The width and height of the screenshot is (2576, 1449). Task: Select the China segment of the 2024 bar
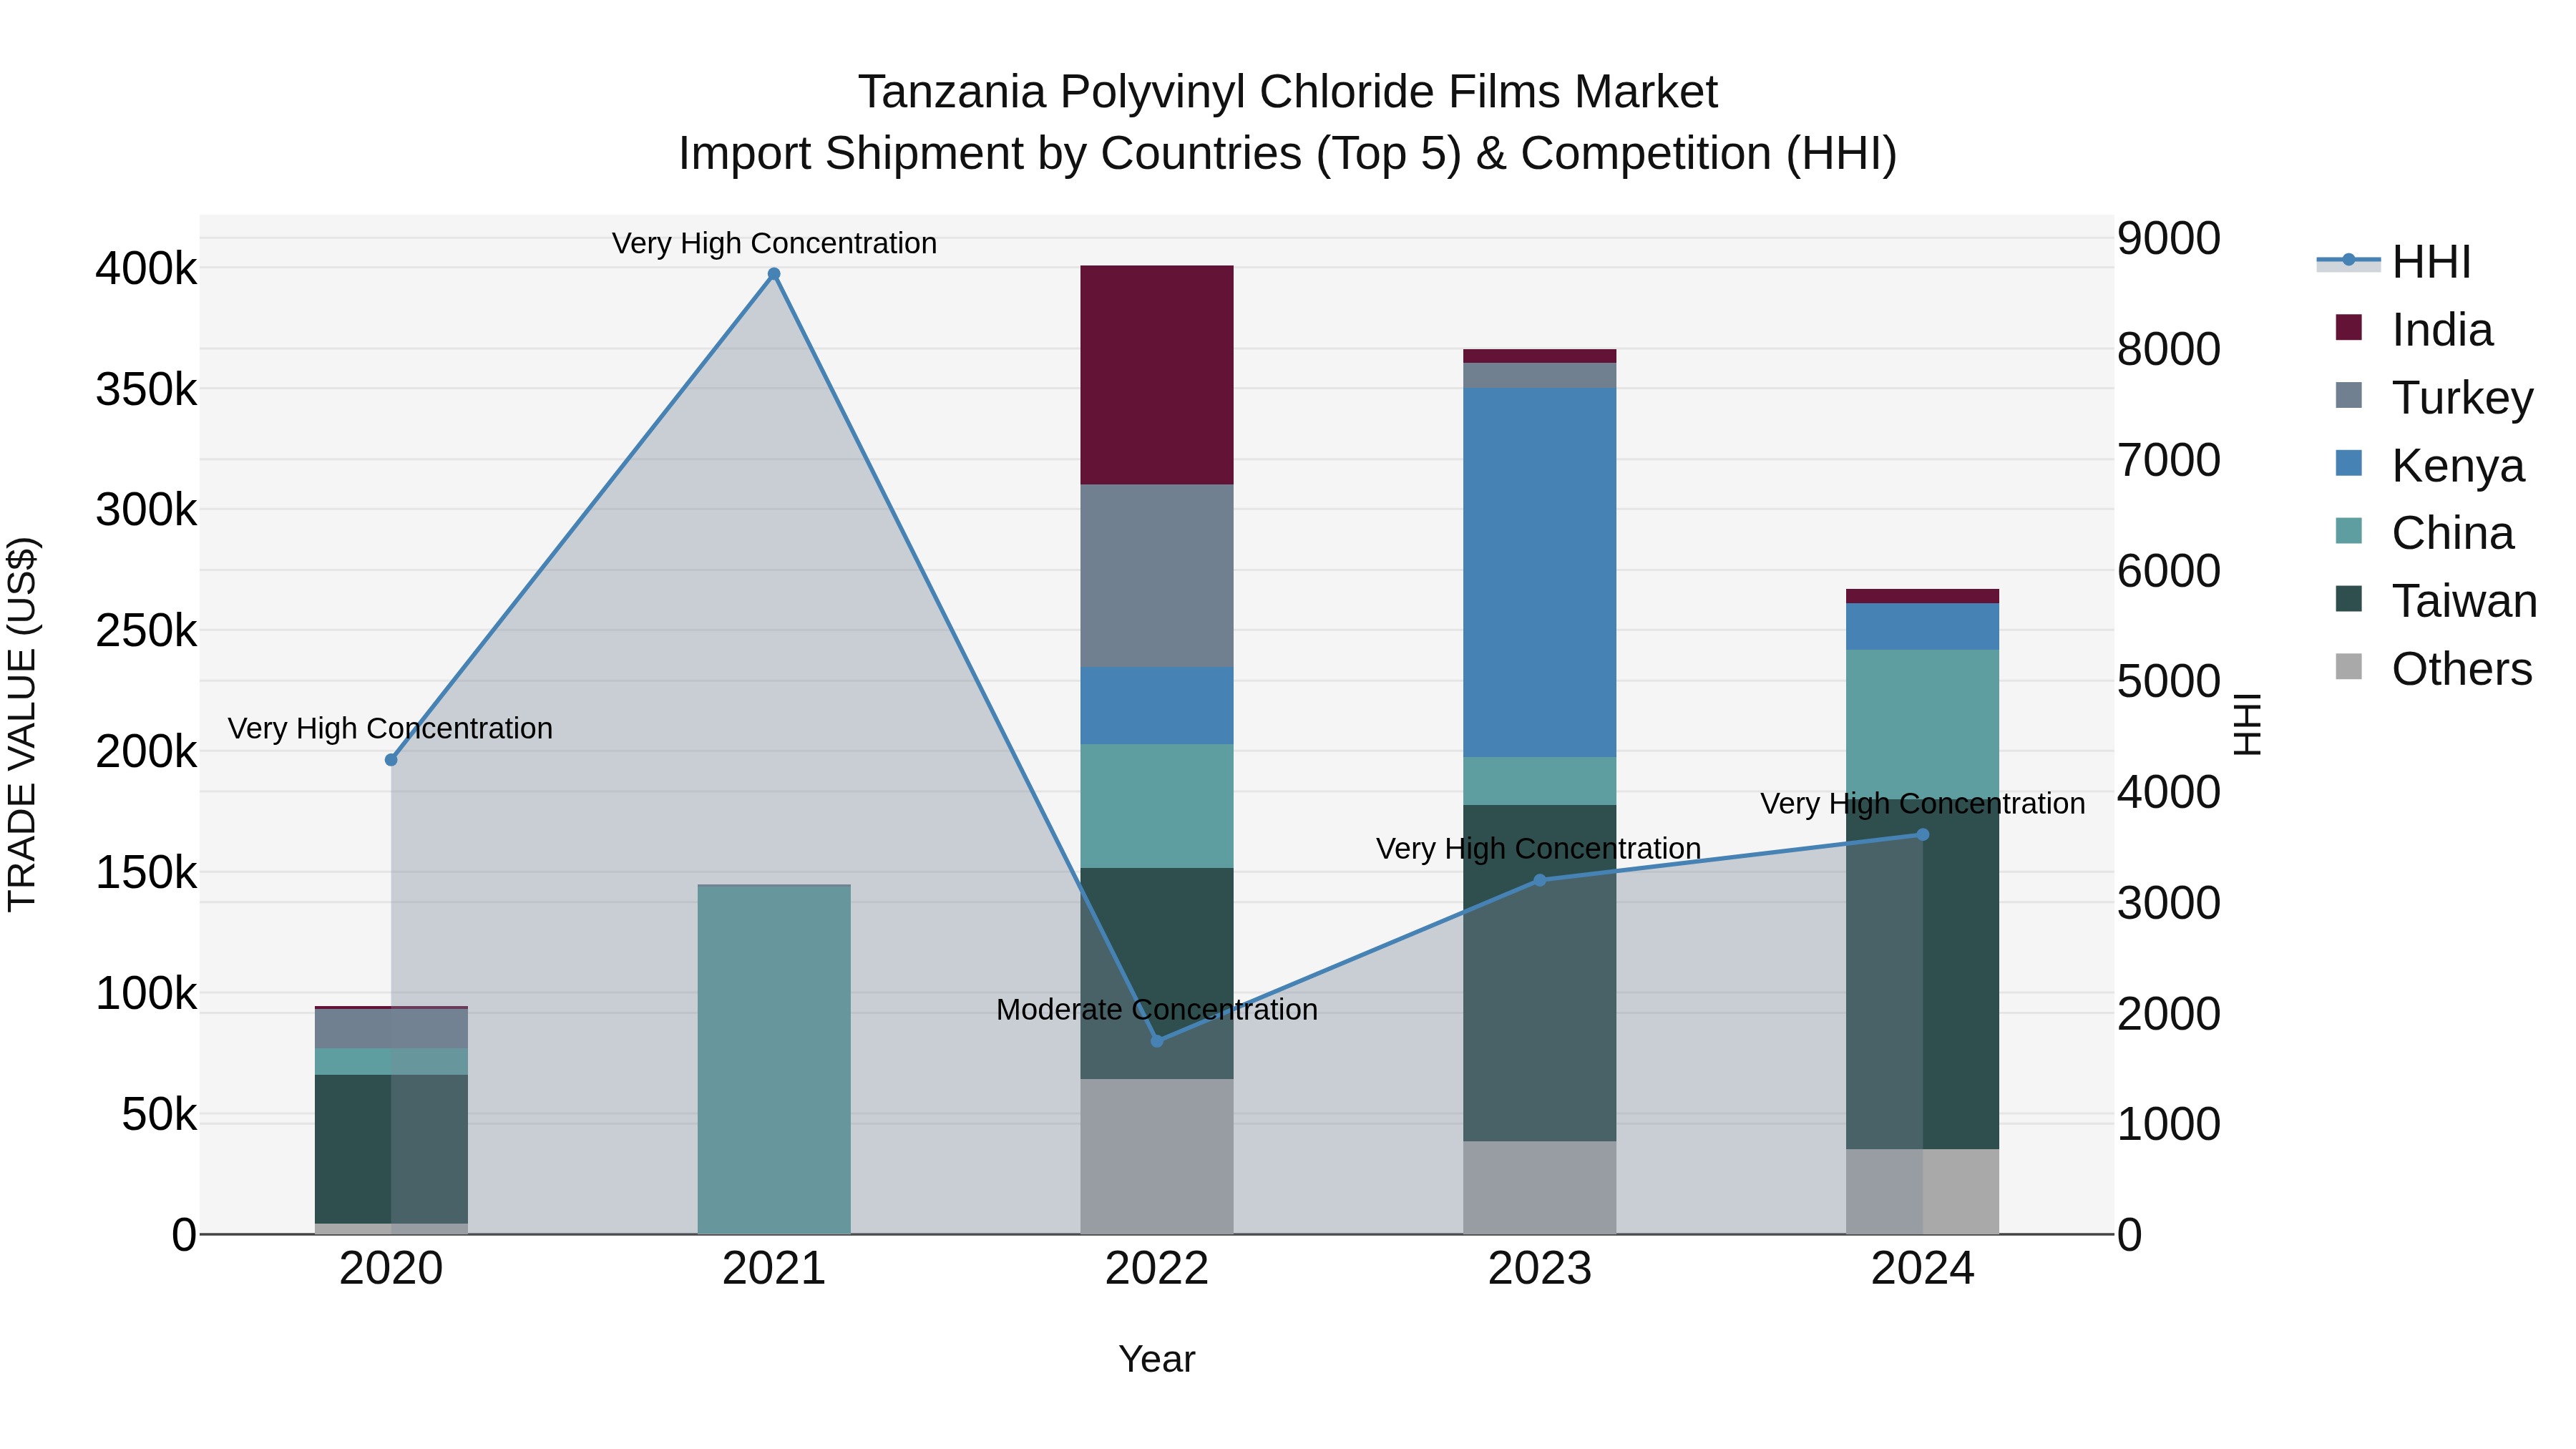tap(1922, 725)
